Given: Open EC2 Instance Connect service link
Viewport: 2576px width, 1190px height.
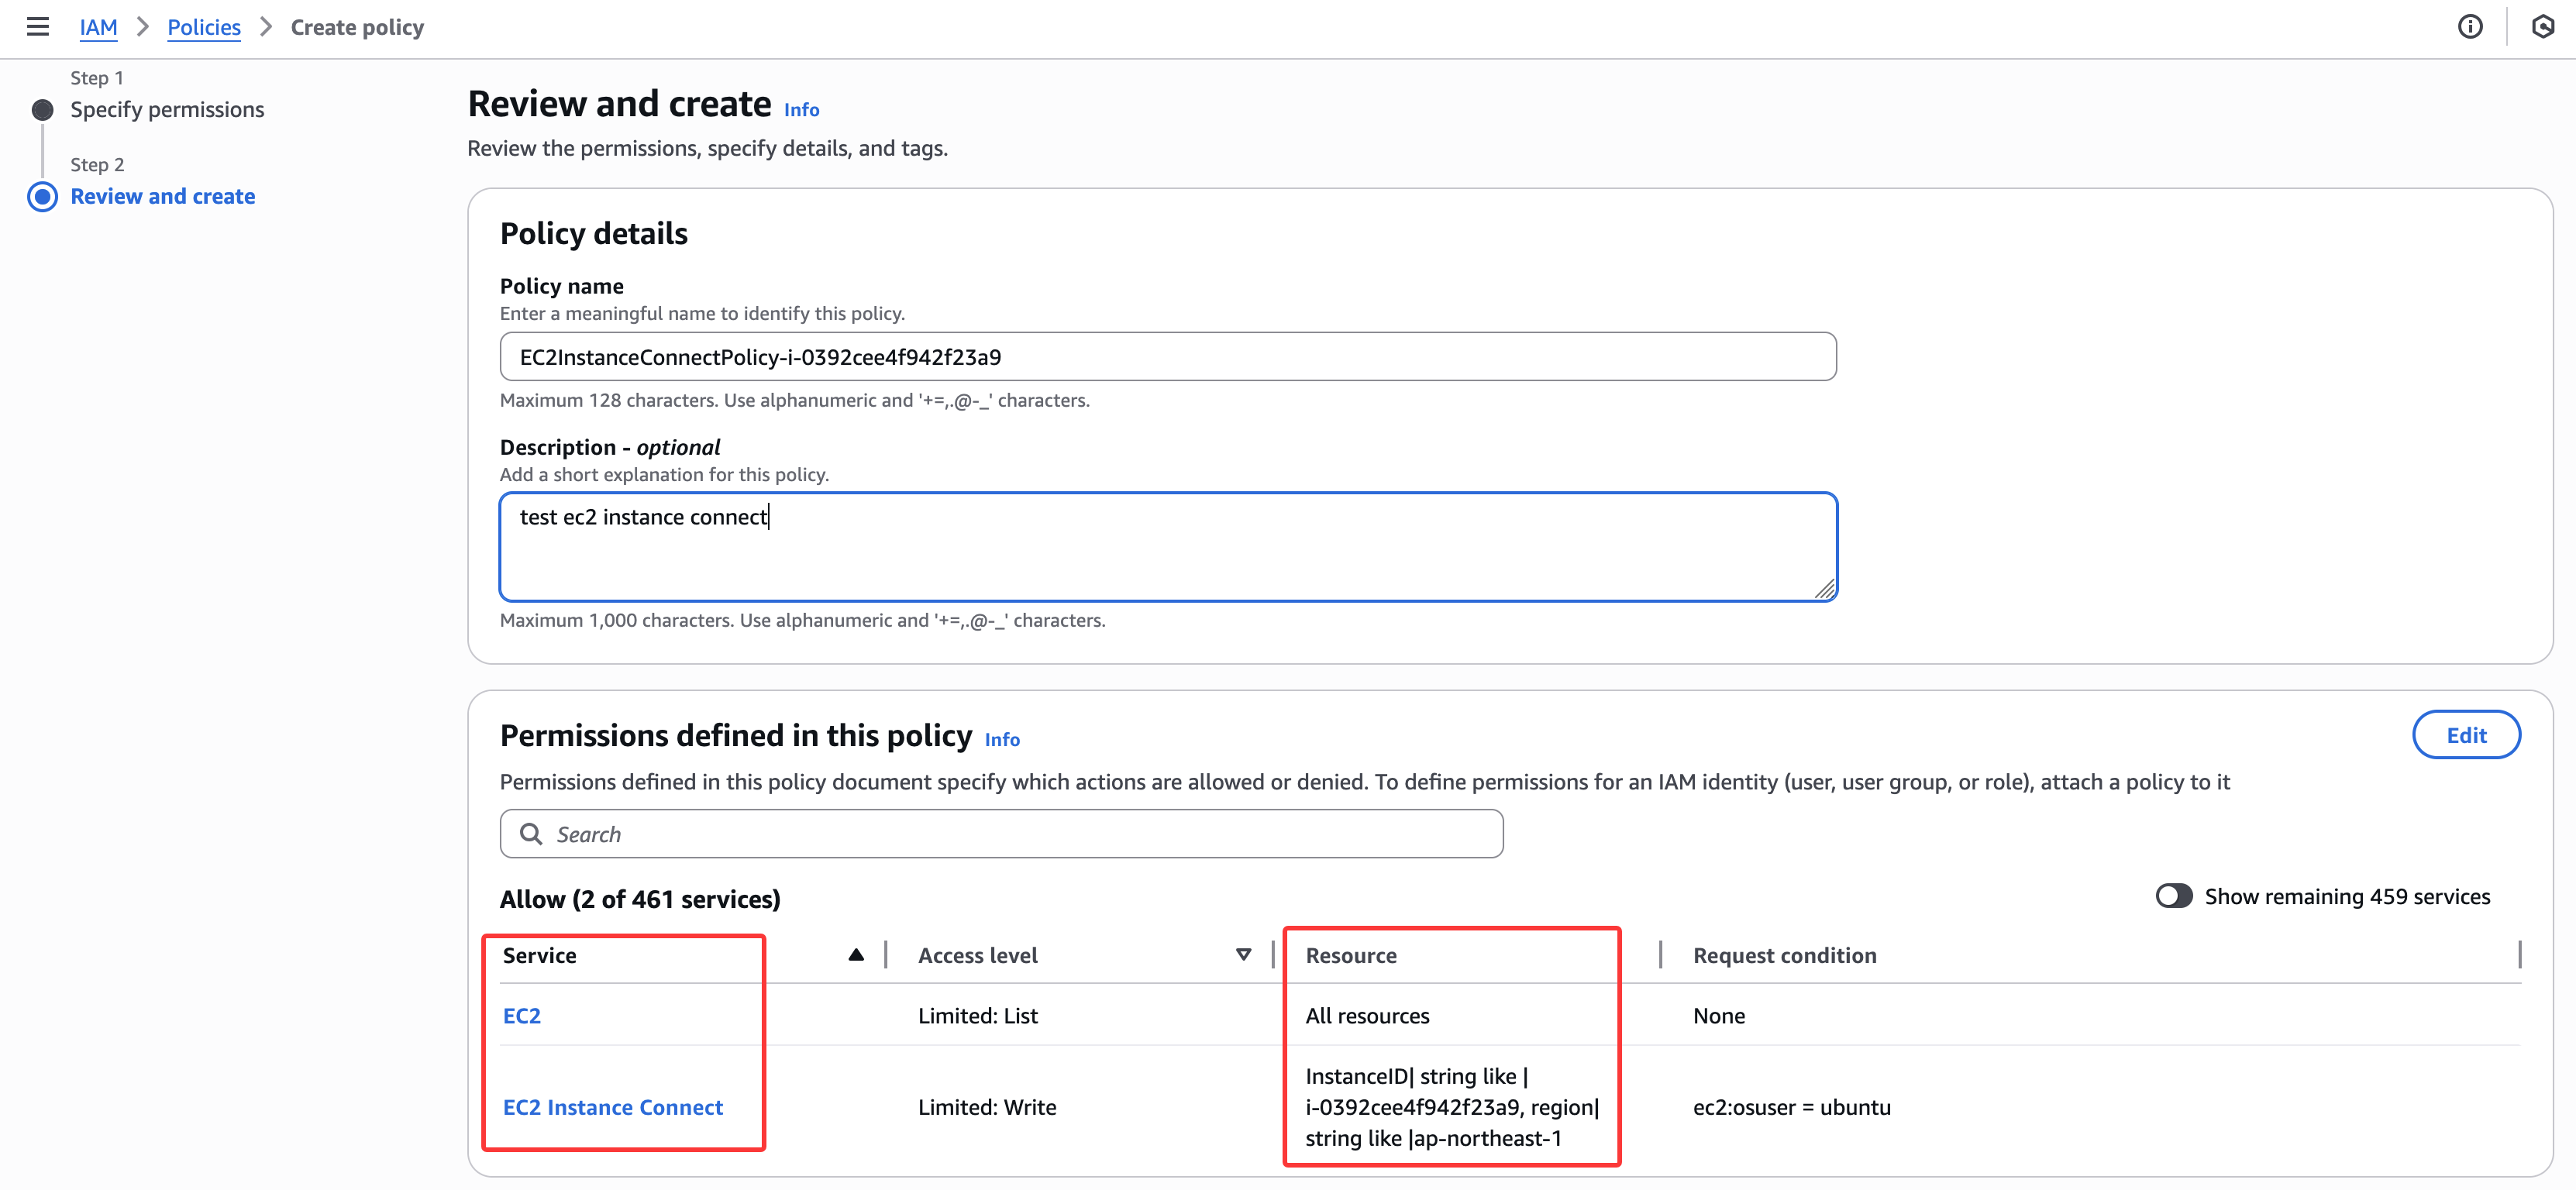Looking at the screenshot, I should click(612, 1107).
